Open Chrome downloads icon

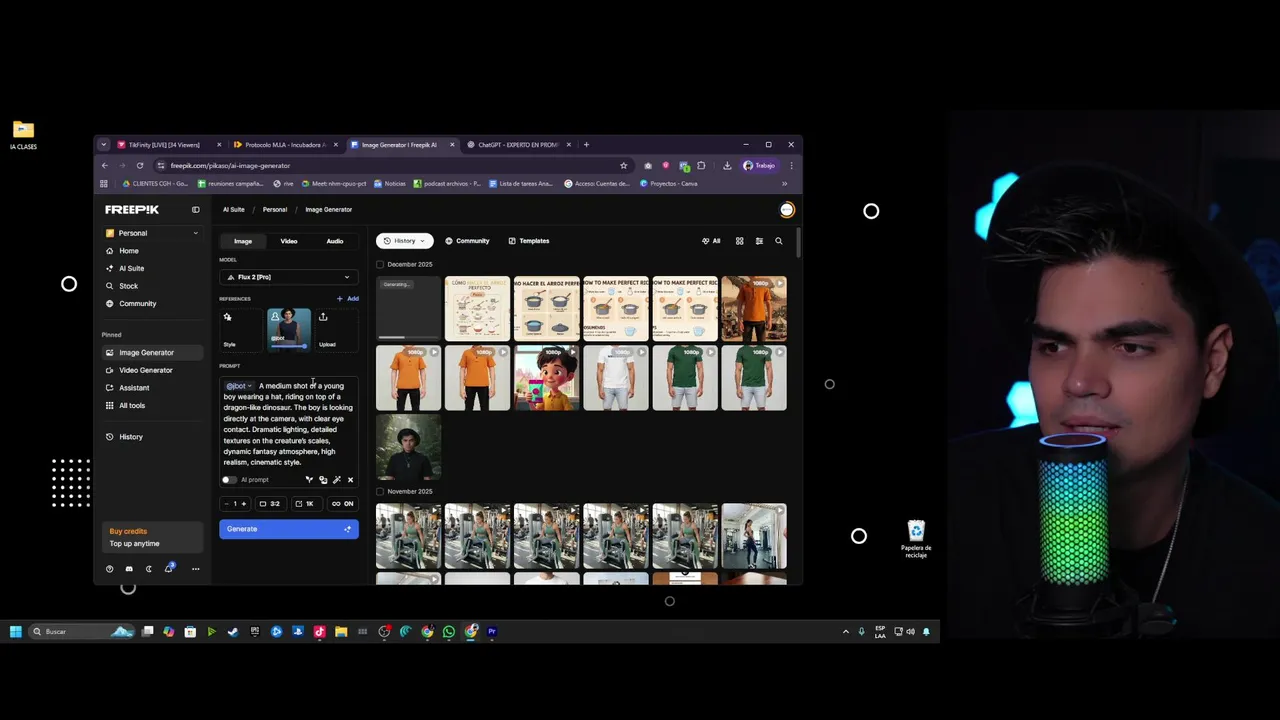[x=727, y=166]
